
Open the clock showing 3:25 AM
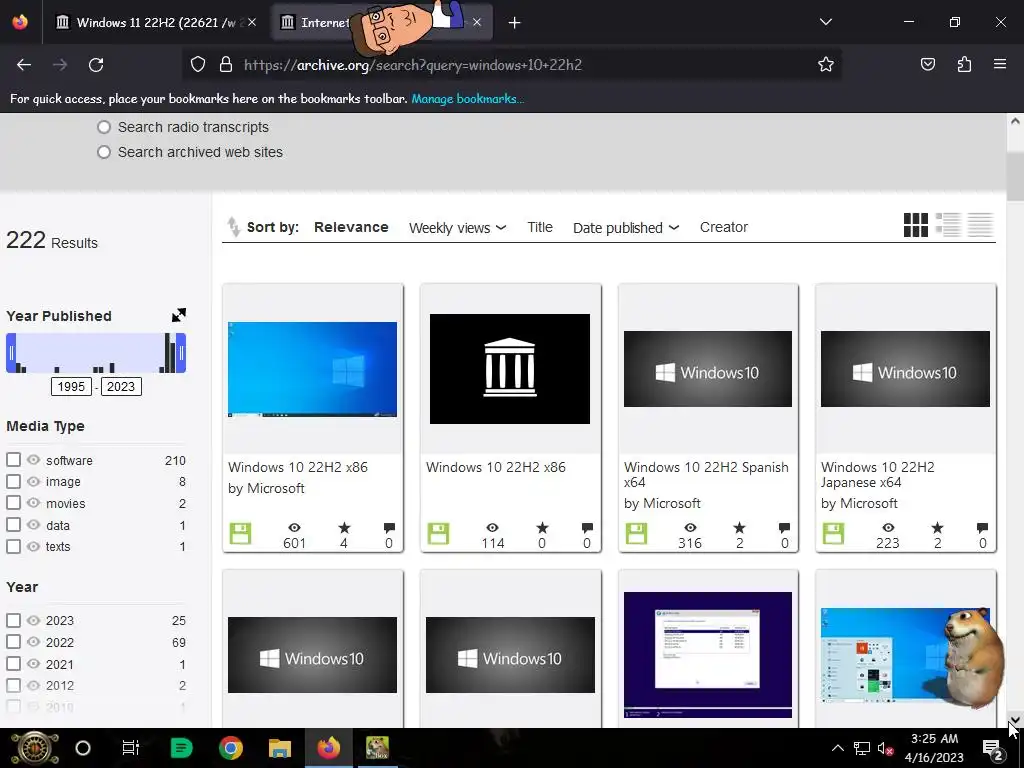click(934, 748)
